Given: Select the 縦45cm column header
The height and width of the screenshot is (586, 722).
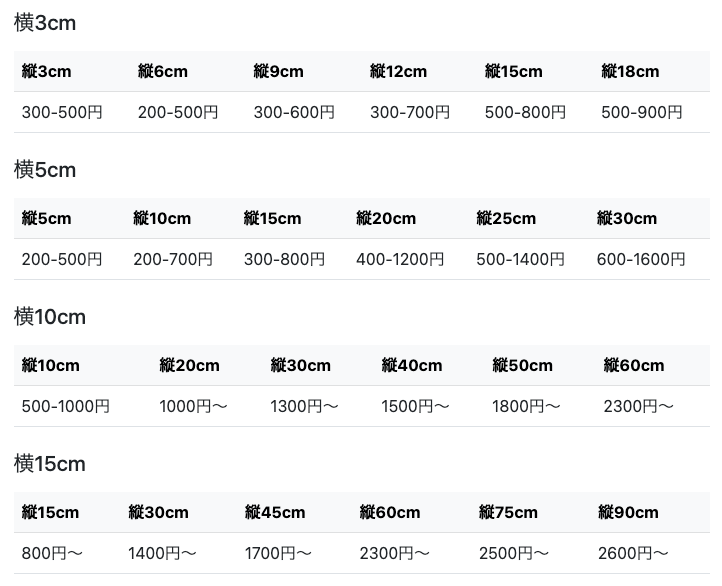Looking at the screenshot, I should pos(275,512).
